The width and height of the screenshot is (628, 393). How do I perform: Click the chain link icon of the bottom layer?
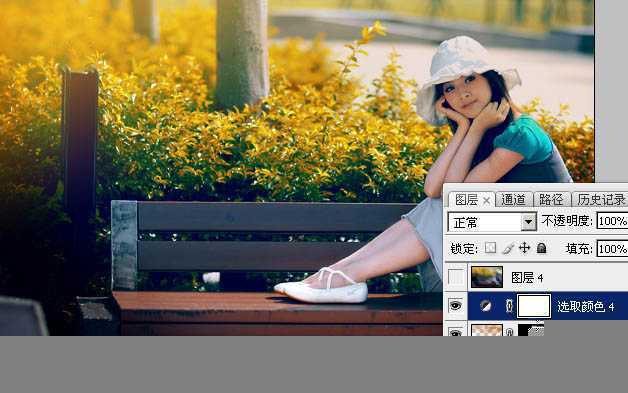click(x=509, y=331)
